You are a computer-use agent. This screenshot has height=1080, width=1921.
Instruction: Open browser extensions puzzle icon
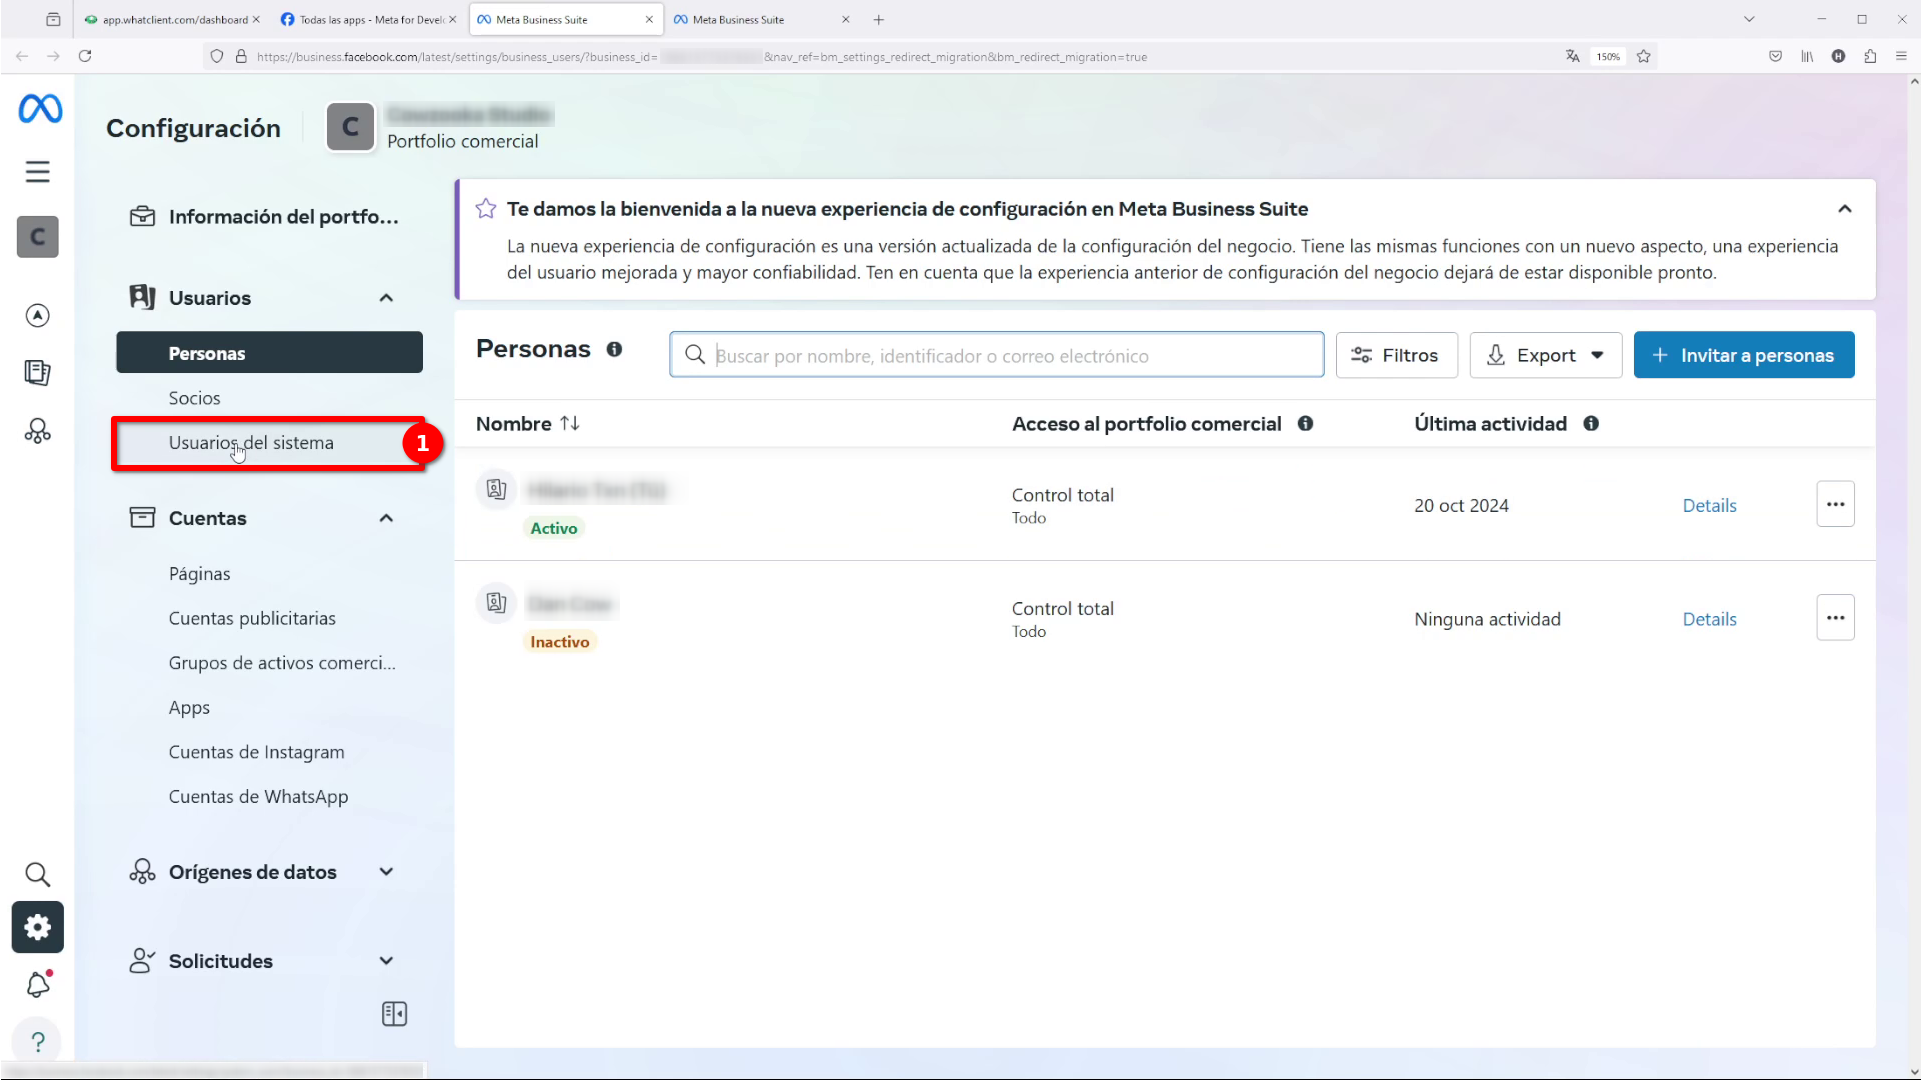(x=1870, y=56)
